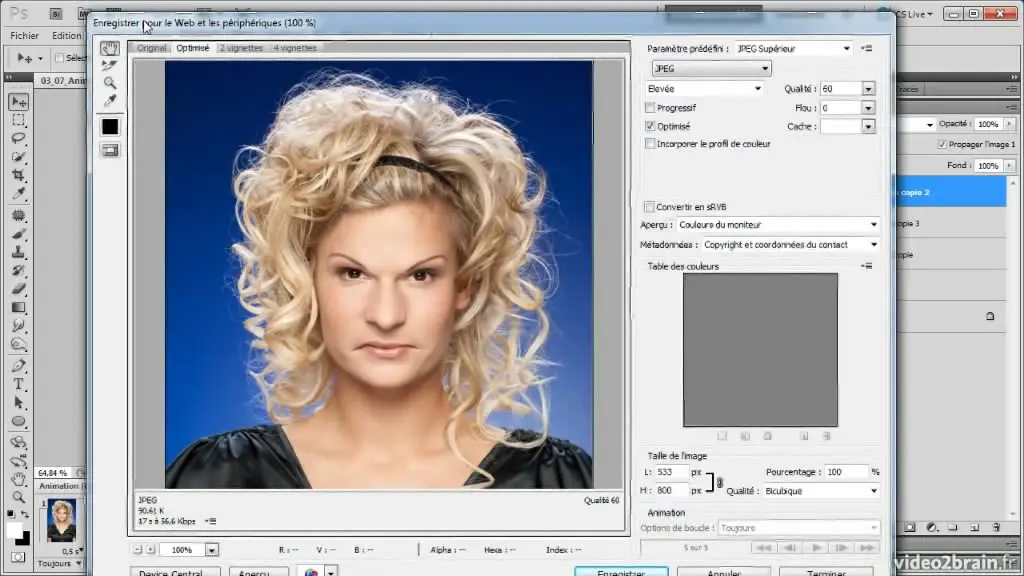Open the color table options menu icon
Screen dimensions: 1024x576
[867, 266]
